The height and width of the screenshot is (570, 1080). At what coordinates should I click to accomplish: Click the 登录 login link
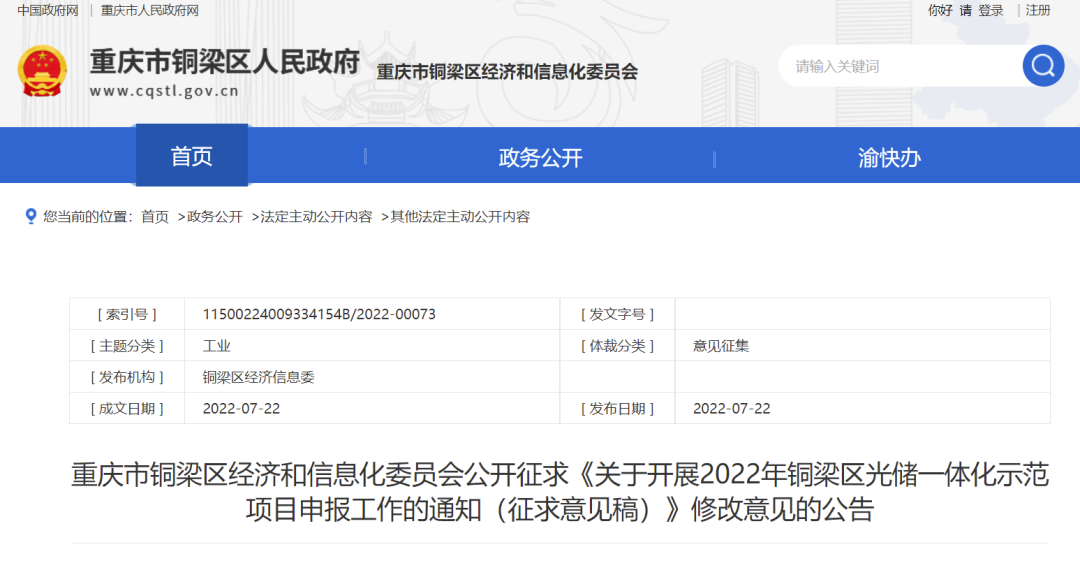point(990,10)
